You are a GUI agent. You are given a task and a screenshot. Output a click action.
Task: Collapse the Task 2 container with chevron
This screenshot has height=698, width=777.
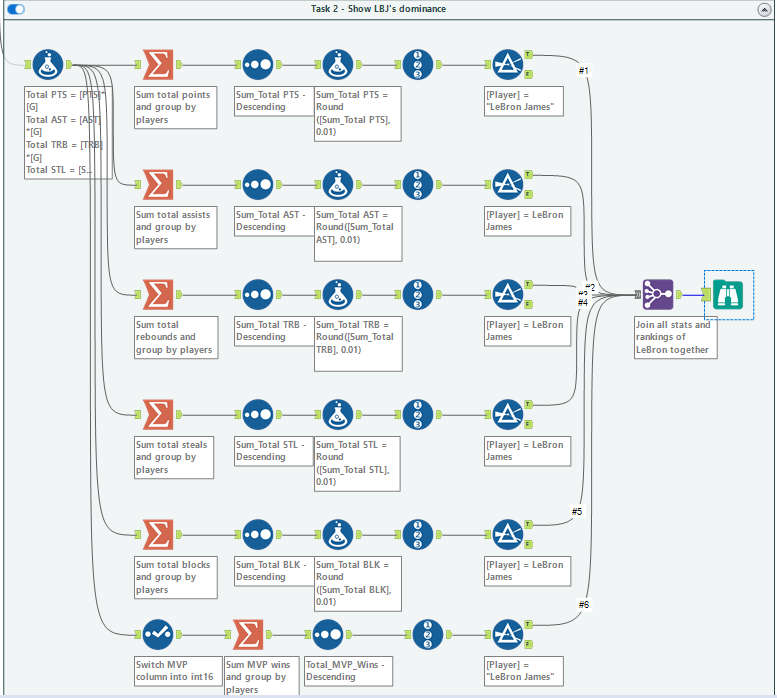coord(761,9)
